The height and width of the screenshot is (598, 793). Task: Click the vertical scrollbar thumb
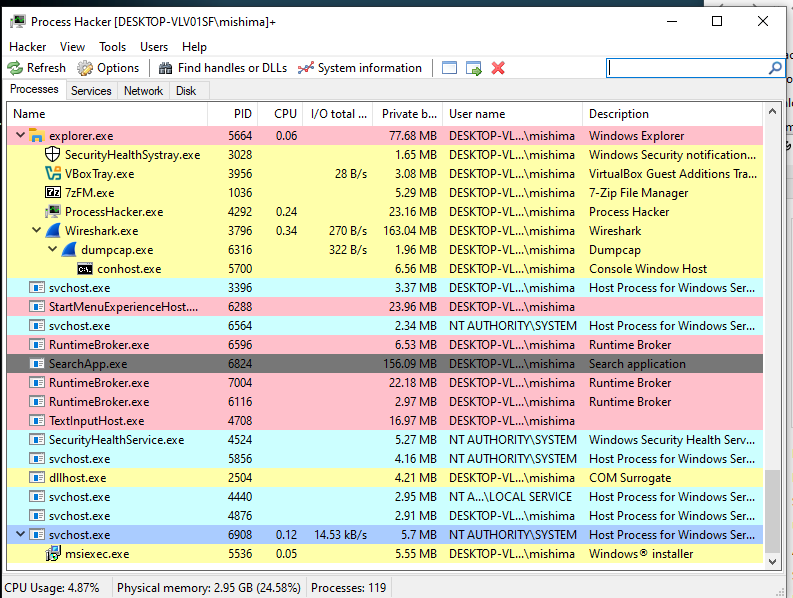pyautogui.click(x=772, y=511)
